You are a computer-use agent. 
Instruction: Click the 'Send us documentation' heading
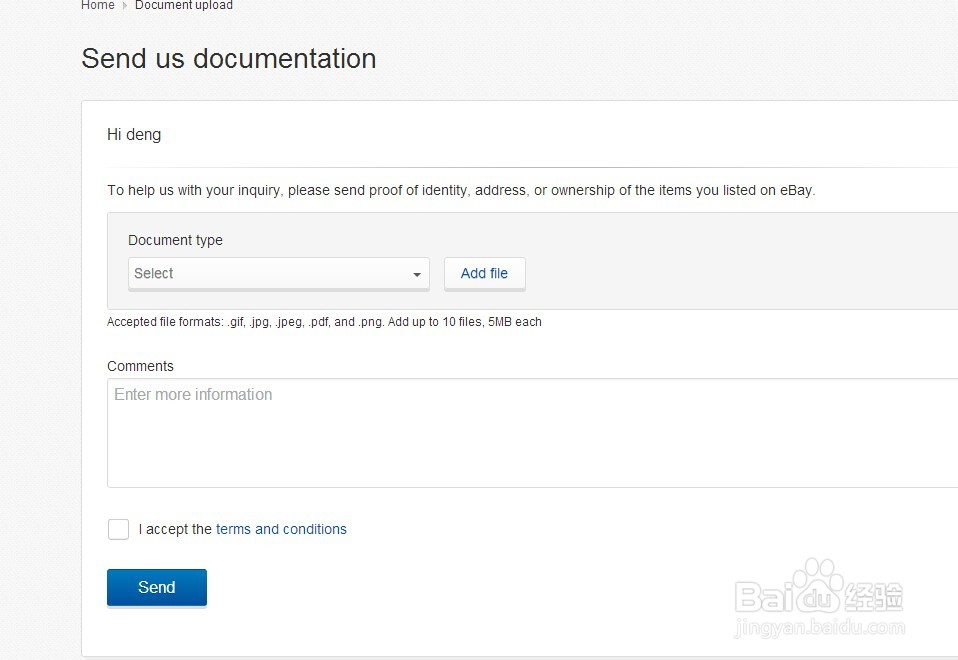229,59
